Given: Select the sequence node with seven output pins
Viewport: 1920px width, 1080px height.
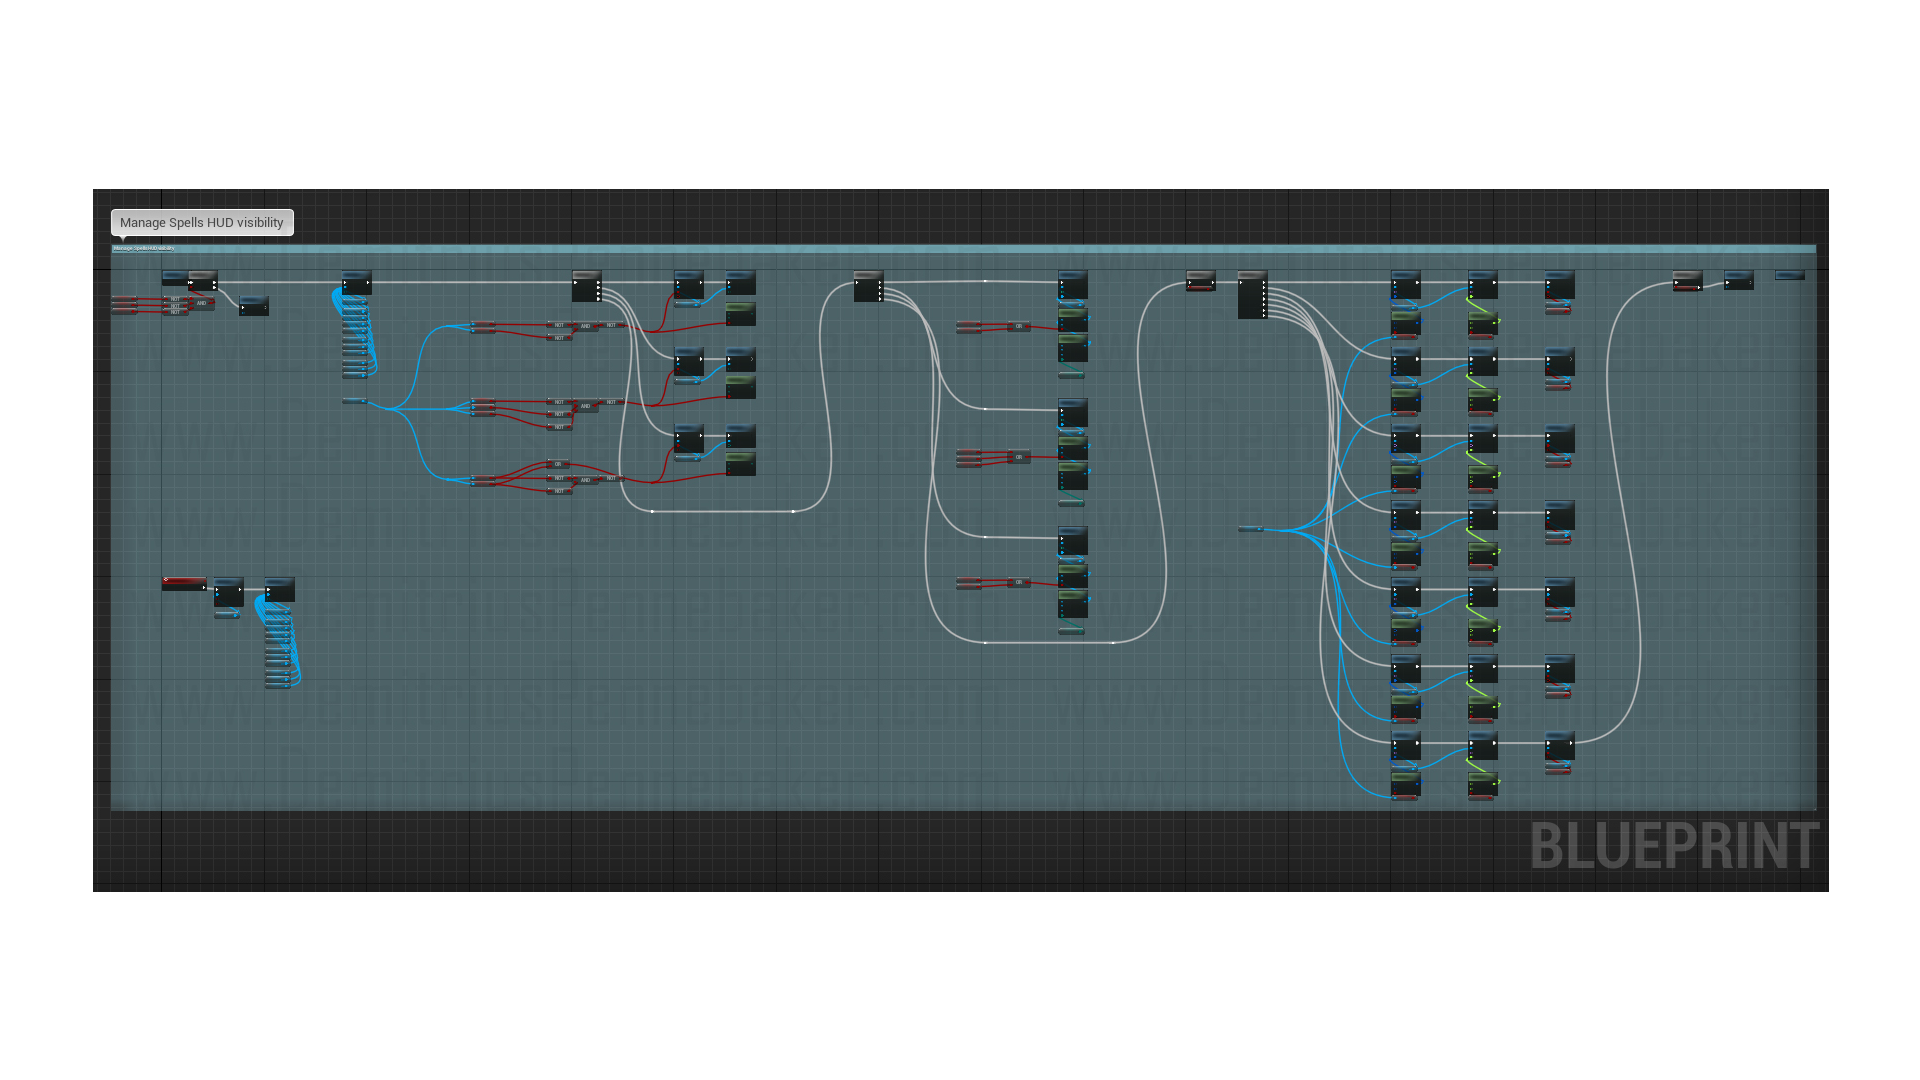Looking at the screenshot, I should point(1253,295).
